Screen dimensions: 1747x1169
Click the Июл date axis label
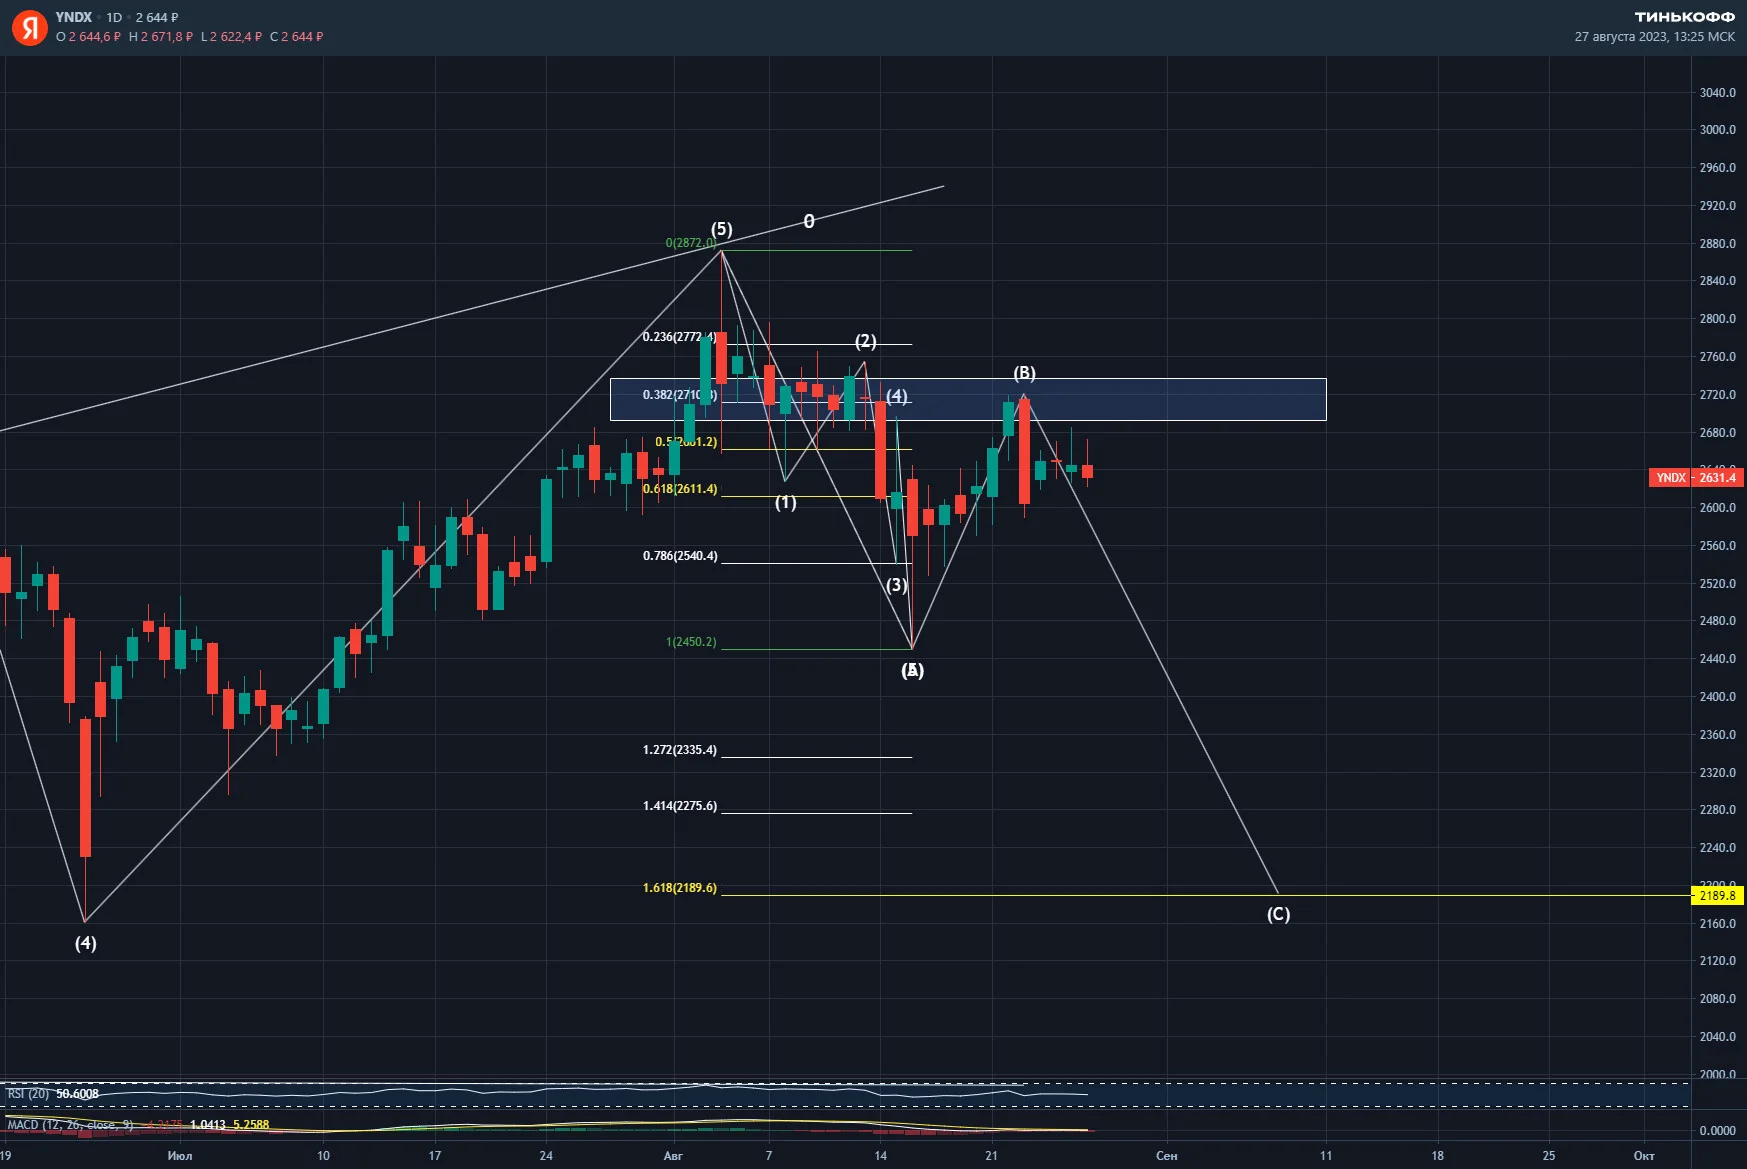click(180, 1156)
